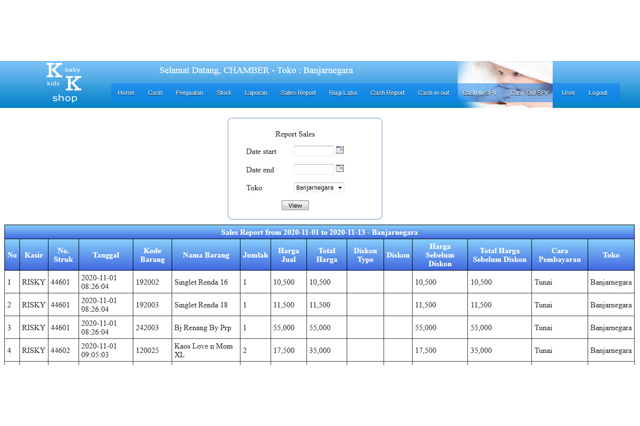This screenshot has width=640, height=426.
Task: Navigate to the Stock page
Action: point(224,93)
